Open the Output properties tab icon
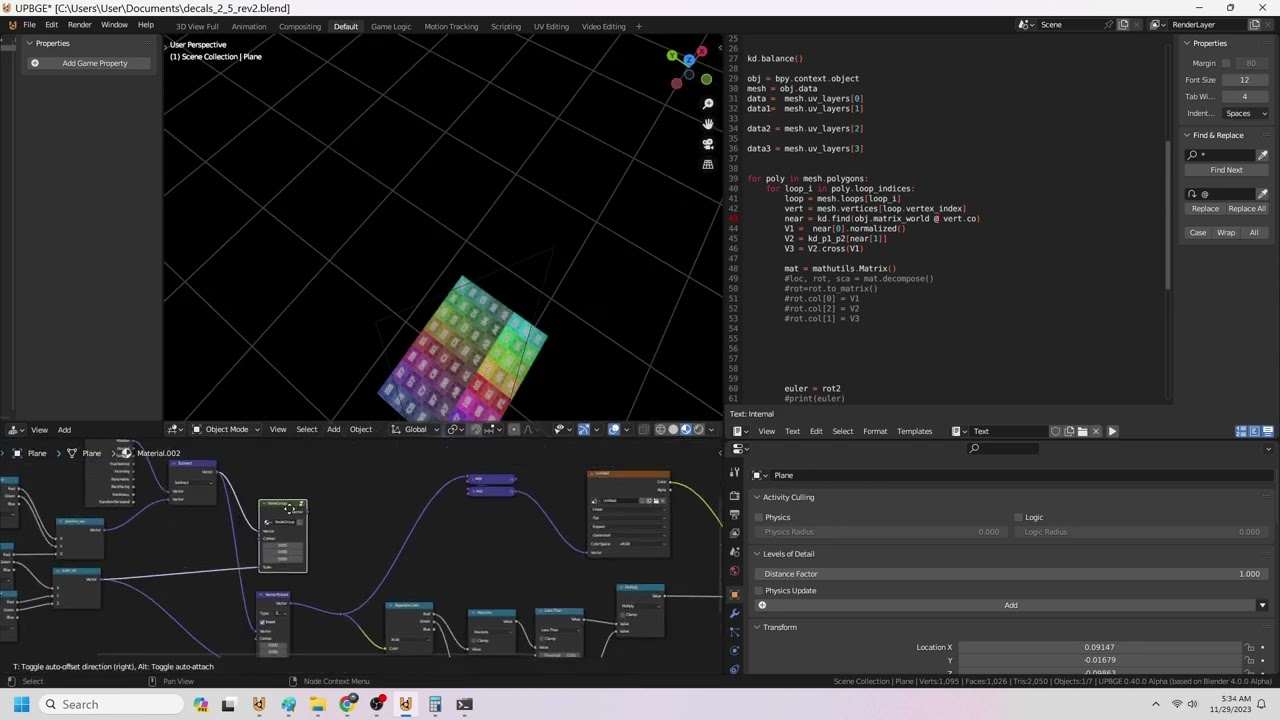This screenshot has width=1280, height=720. coord(735,514)
